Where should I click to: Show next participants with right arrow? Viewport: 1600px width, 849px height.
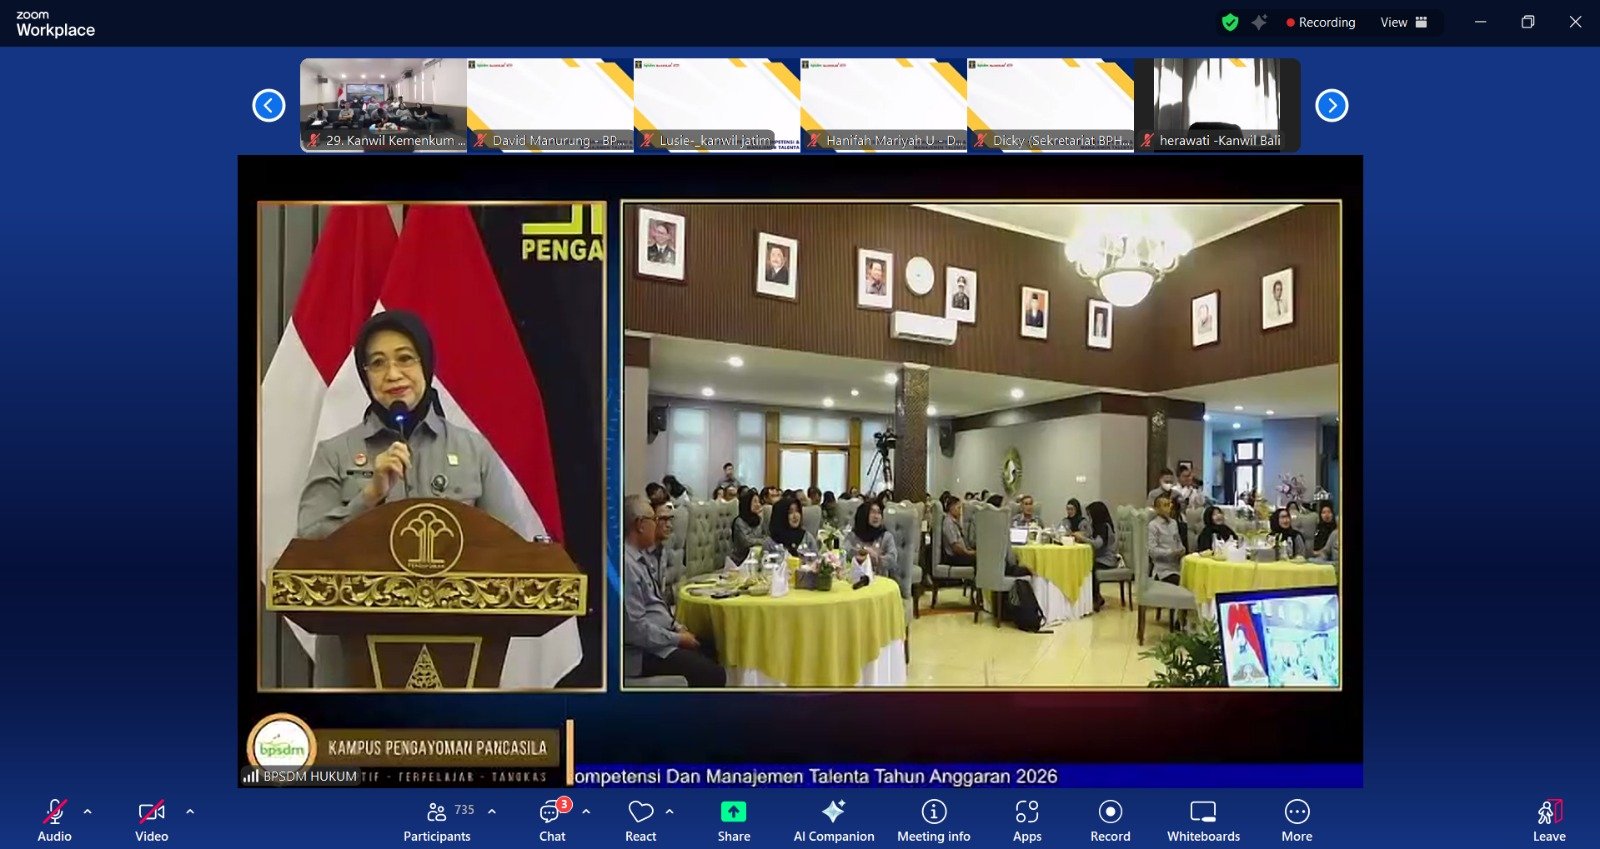coord(1331,105)
